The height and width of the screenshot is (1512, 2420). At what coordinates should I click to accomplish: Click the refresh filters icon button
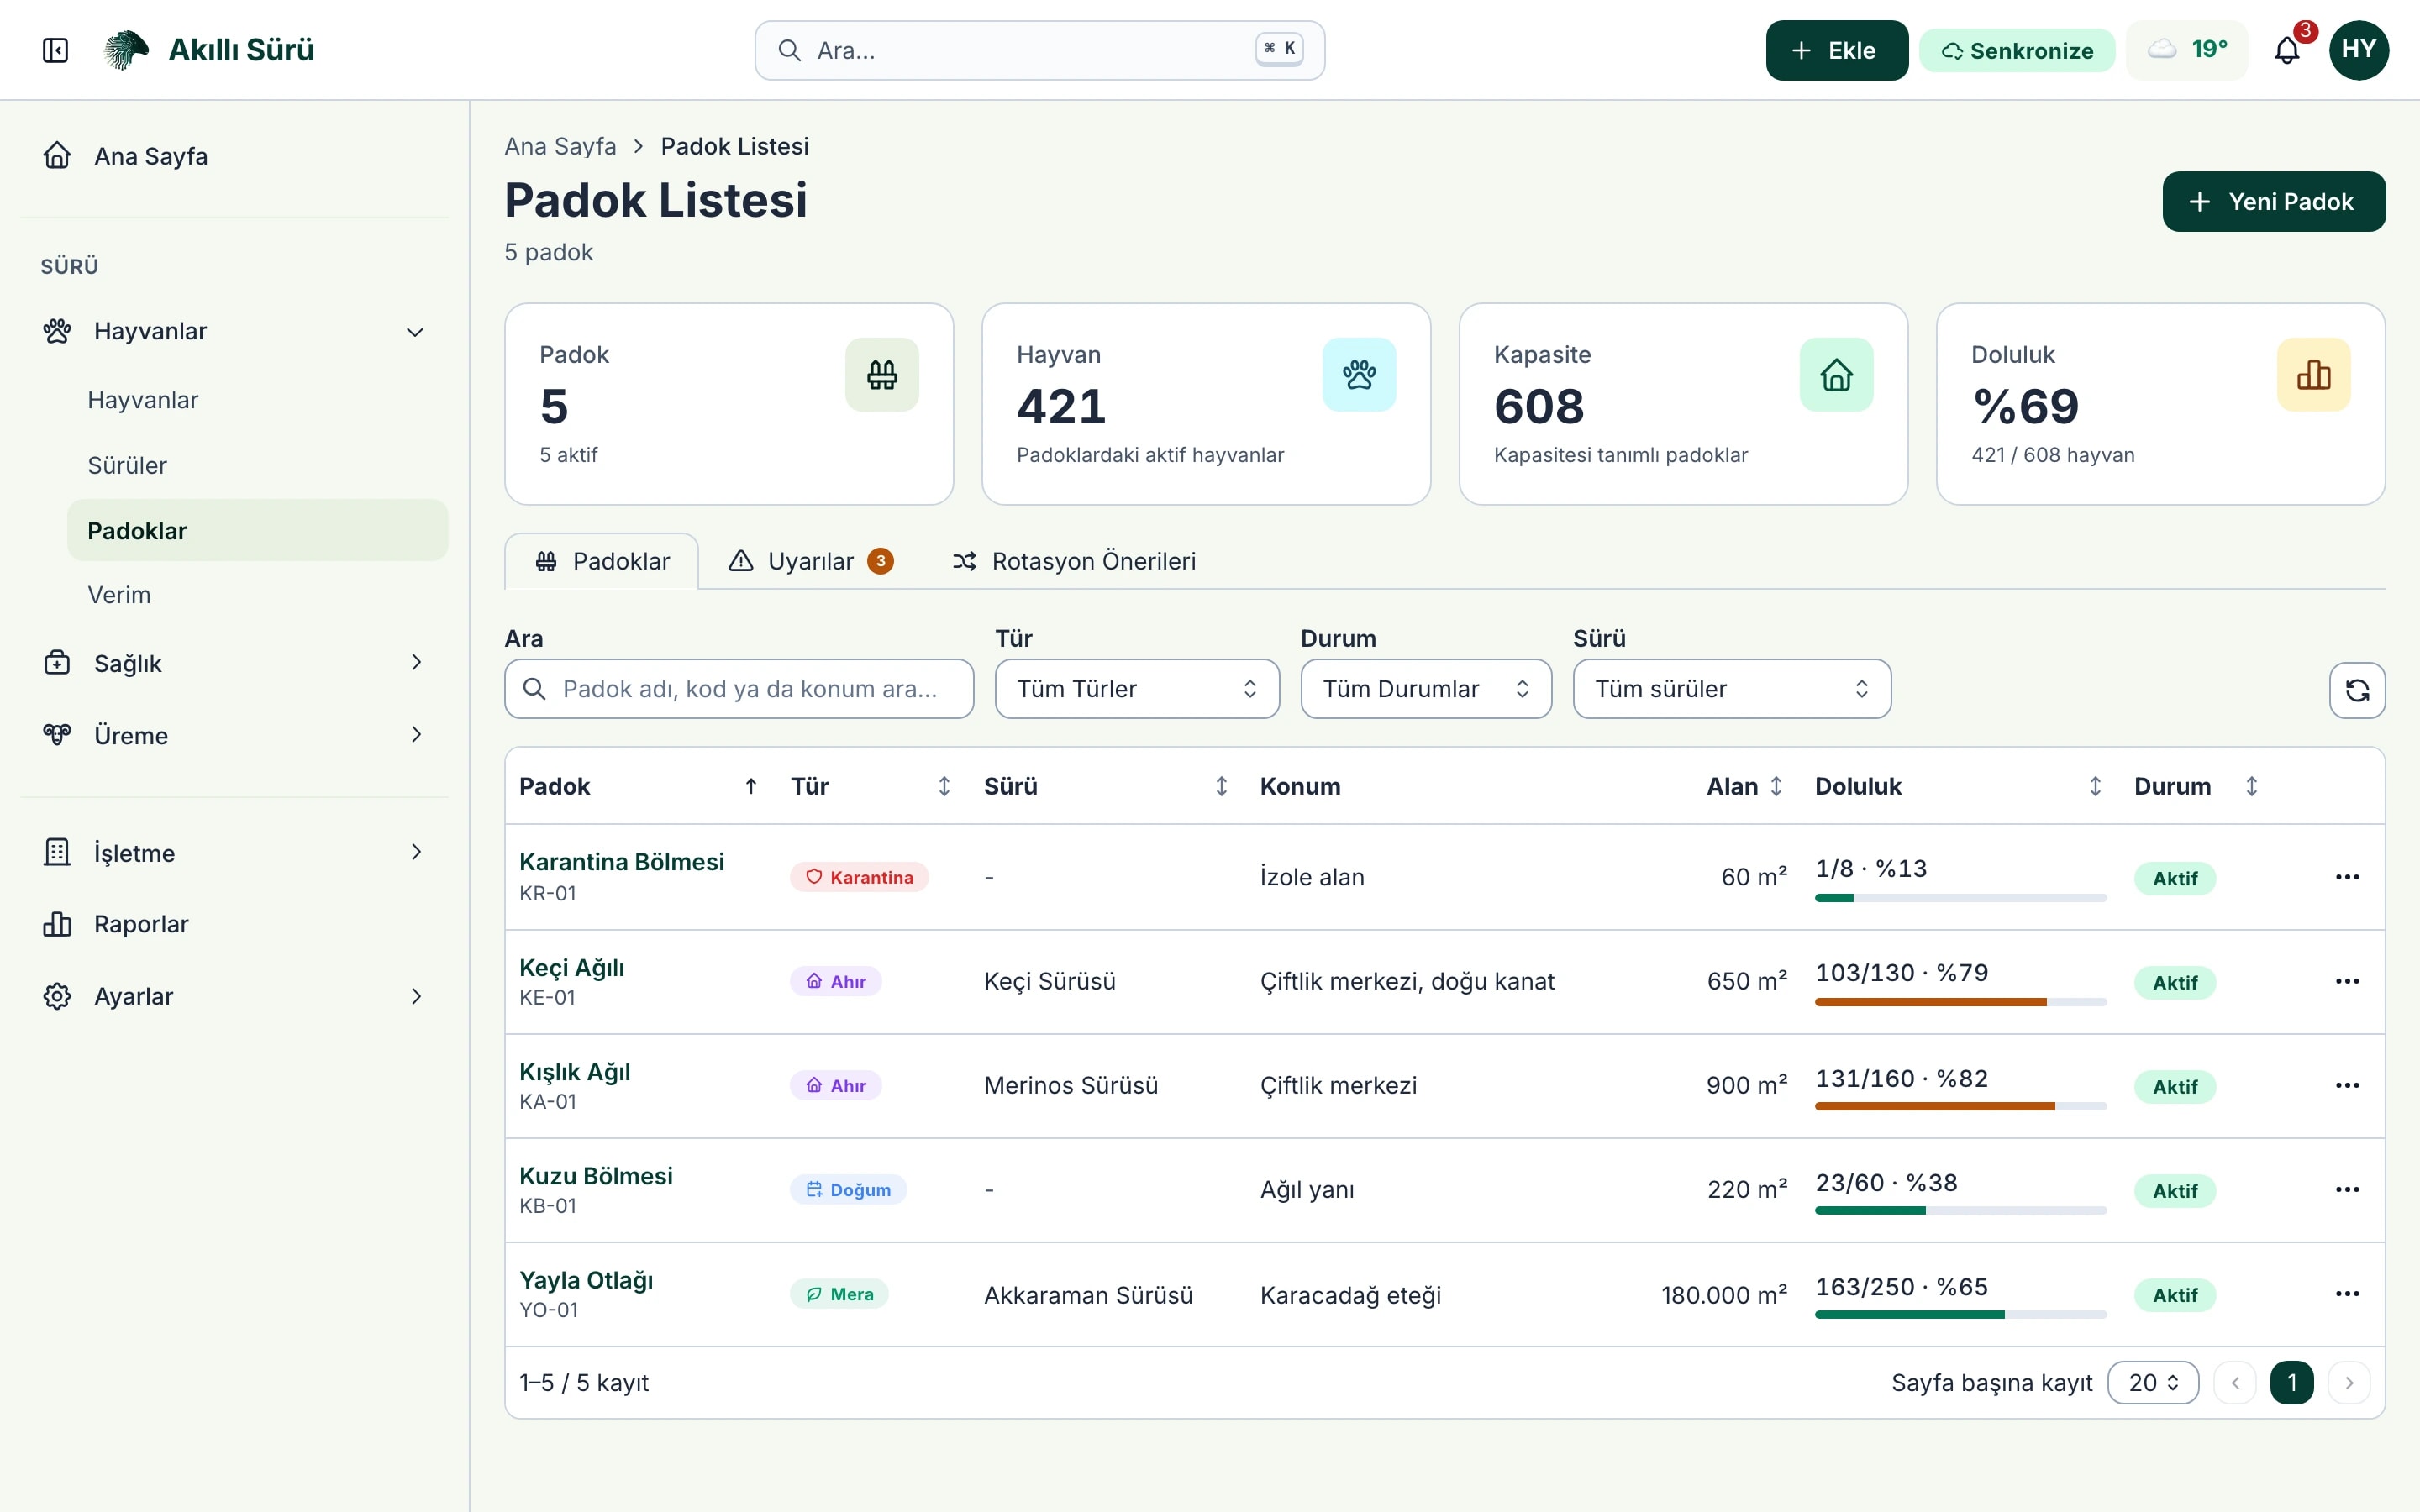[2357, 690]
